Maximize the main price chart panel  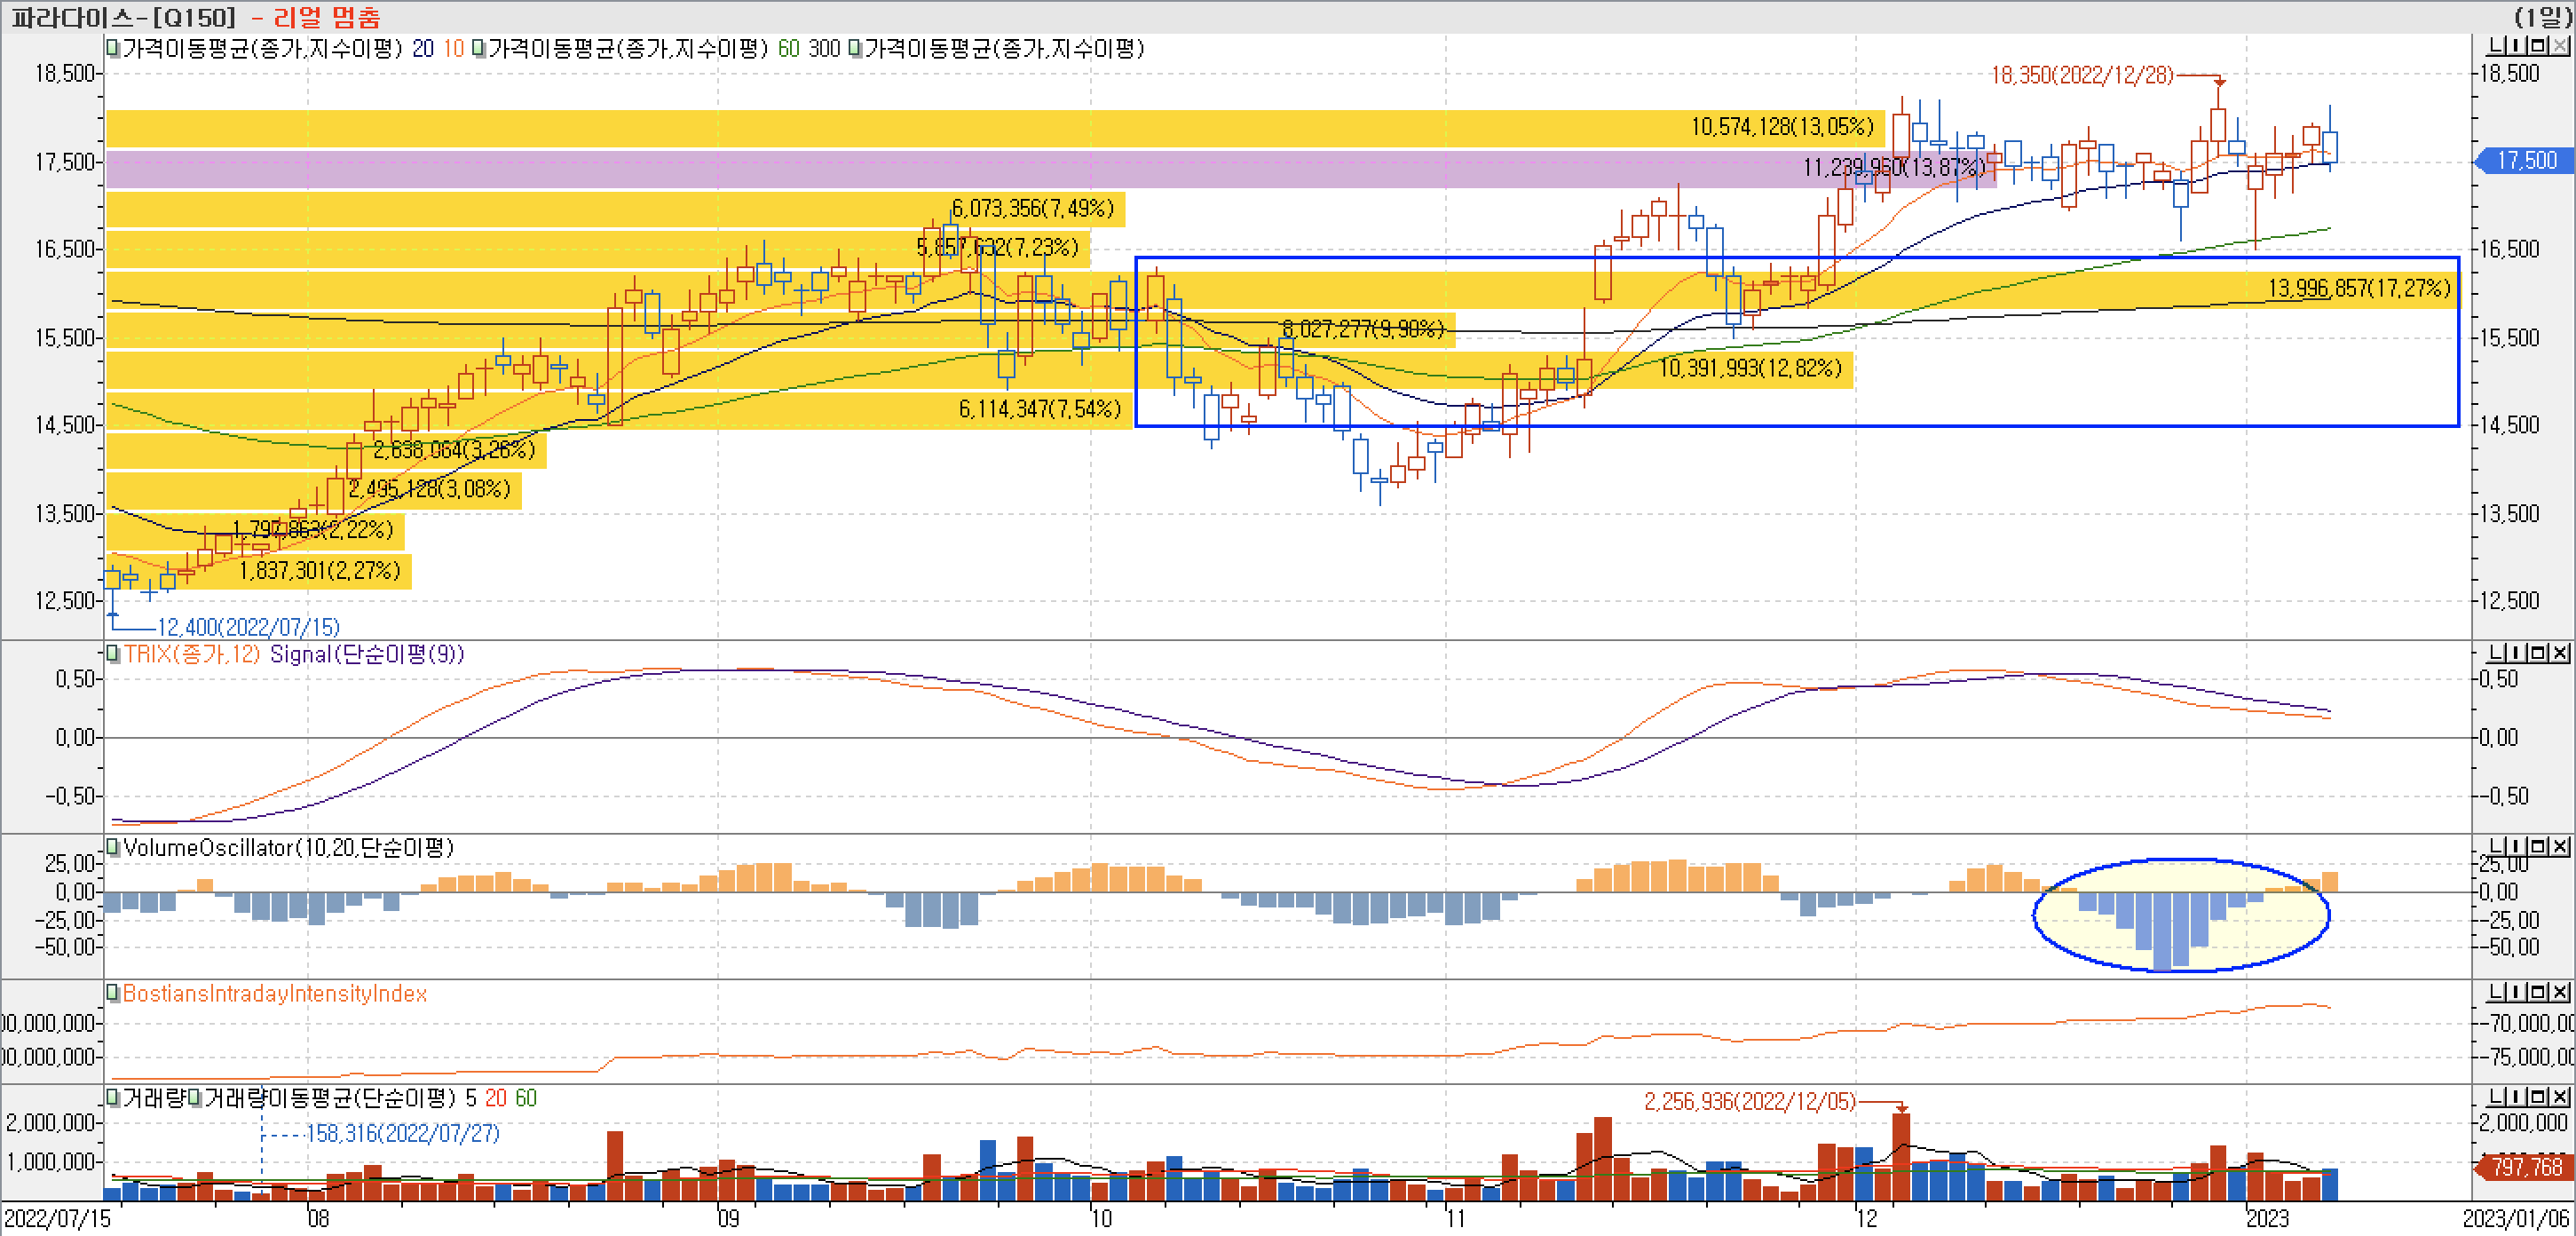[x=2540, y=46]
